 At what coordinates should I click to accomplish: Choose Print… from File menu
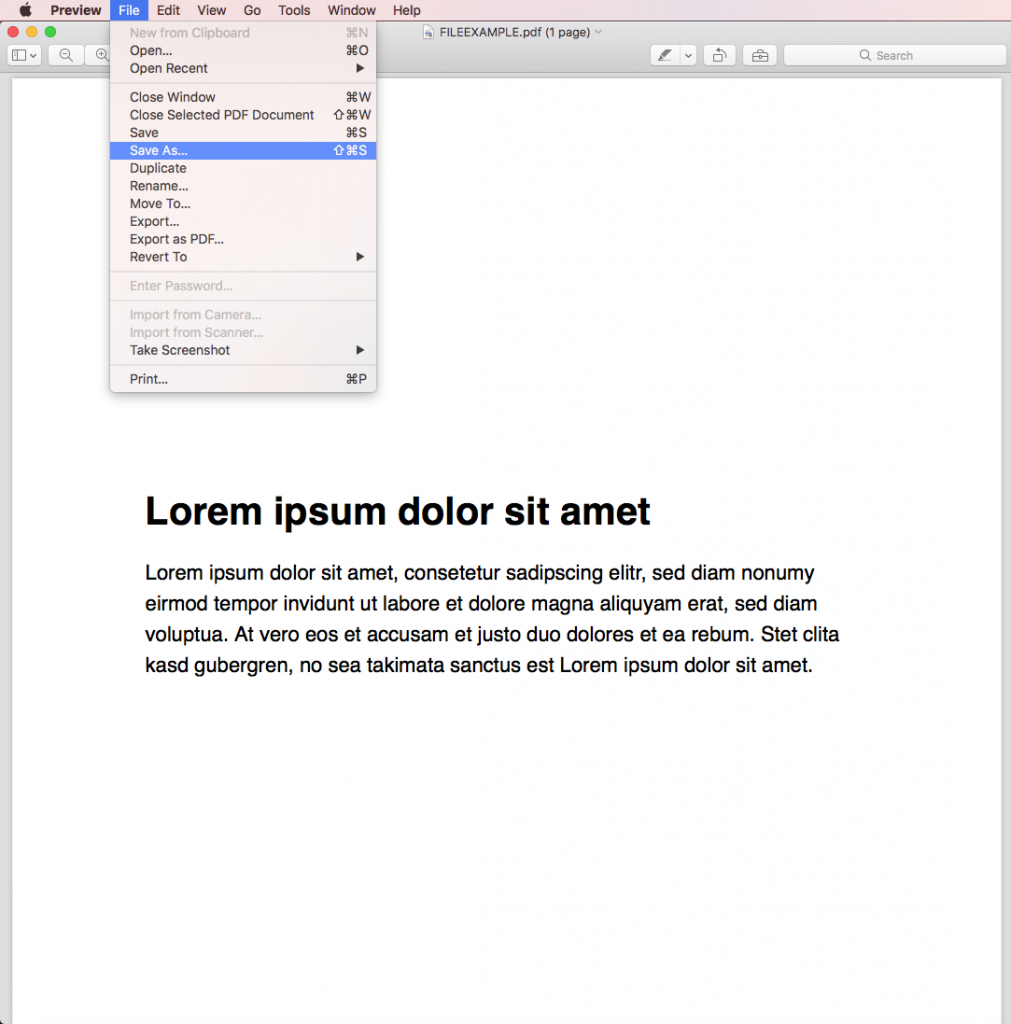pyautogui.click(x=243, y=379)
